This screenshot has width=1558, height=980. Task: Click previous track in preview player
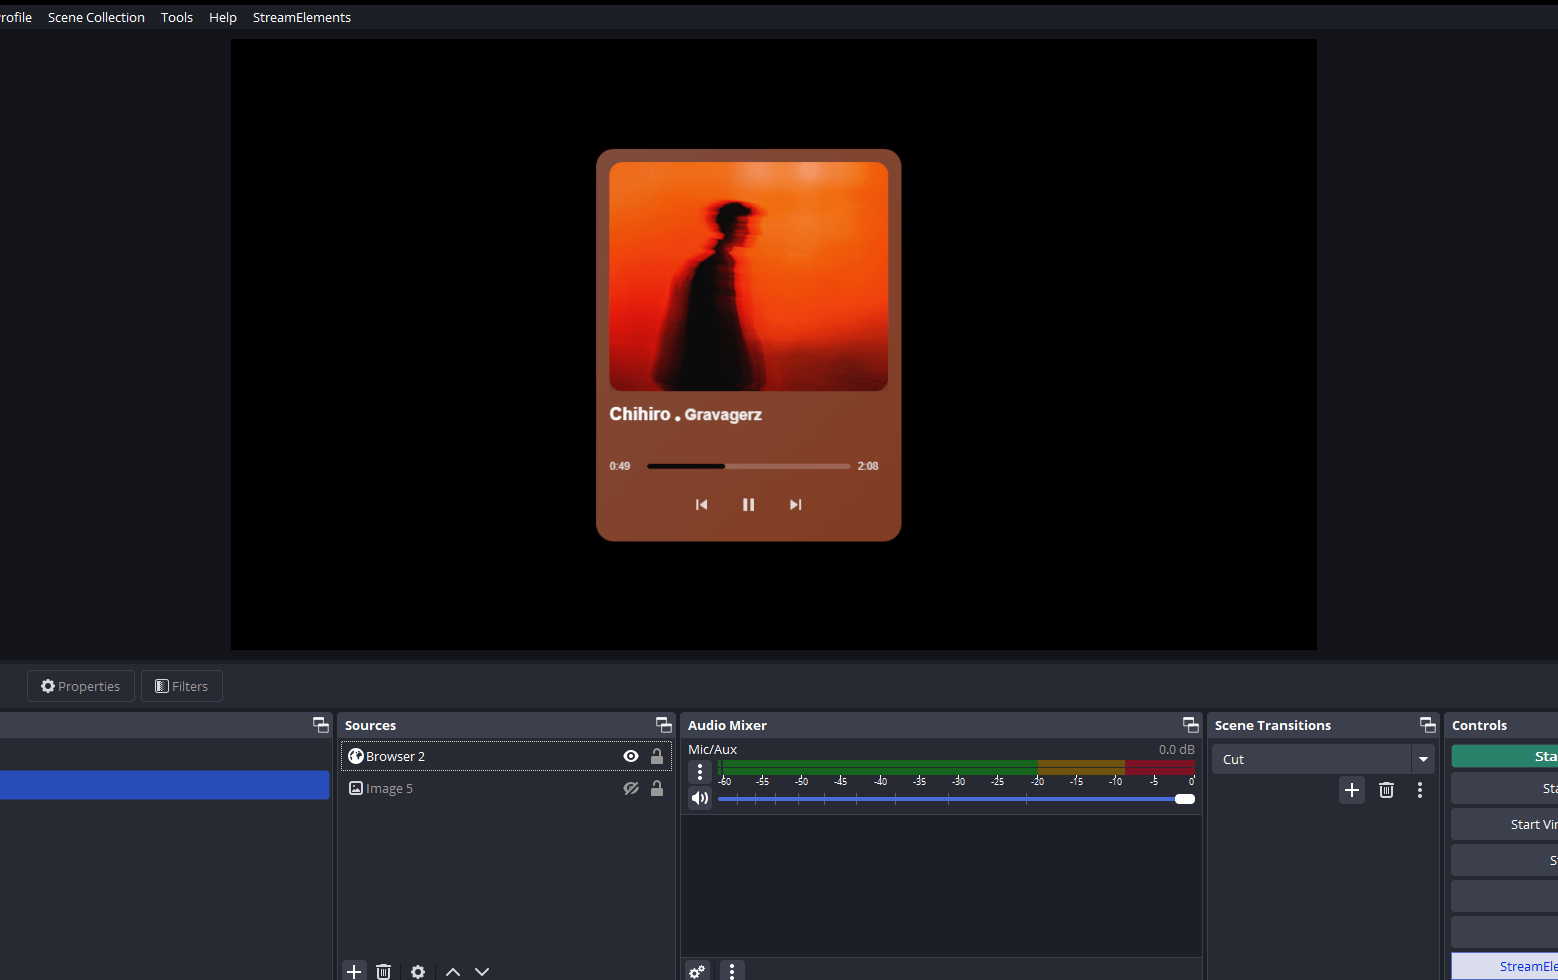(x=702, y=505)
